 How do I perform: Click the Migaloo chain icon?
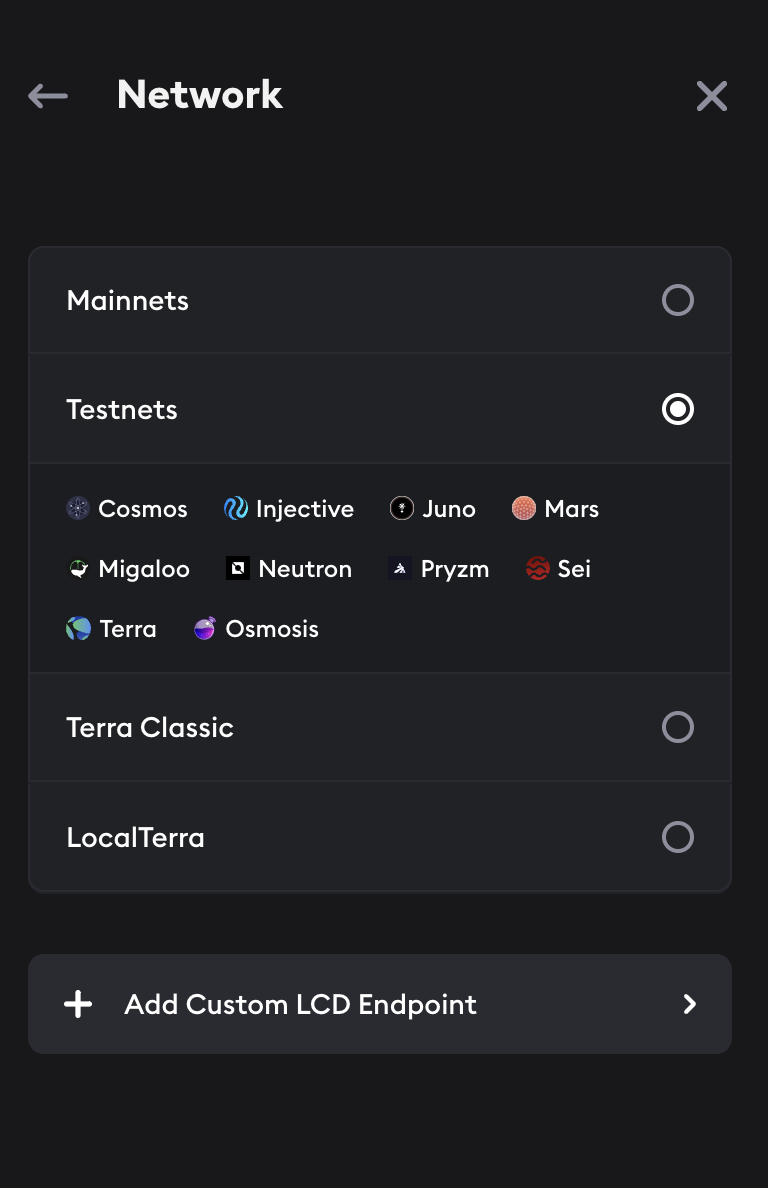click(x=78, y=569)
